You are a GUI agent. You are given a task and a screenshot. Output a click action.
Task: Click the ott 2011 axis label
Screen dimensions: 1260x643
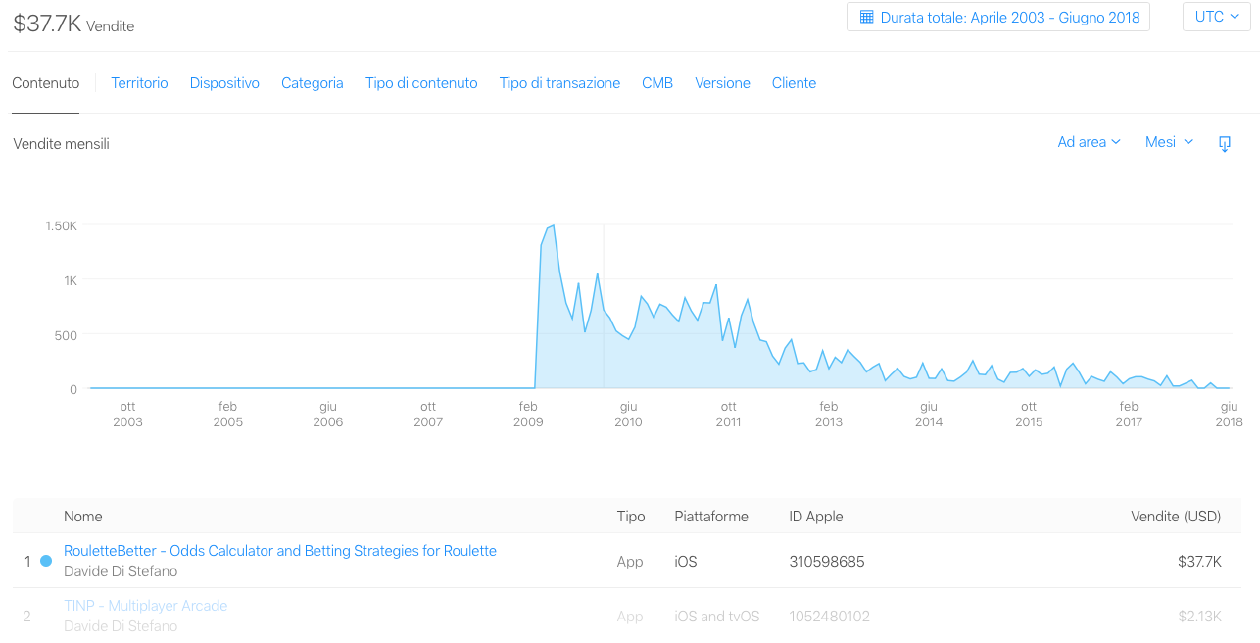pyautogui.click(x=728, y=414)
